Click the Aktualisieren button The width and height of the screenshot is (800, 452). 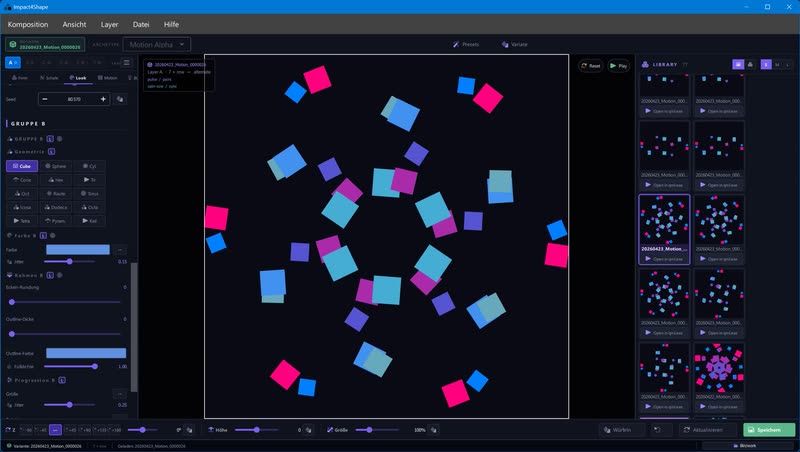pos(703,430)
